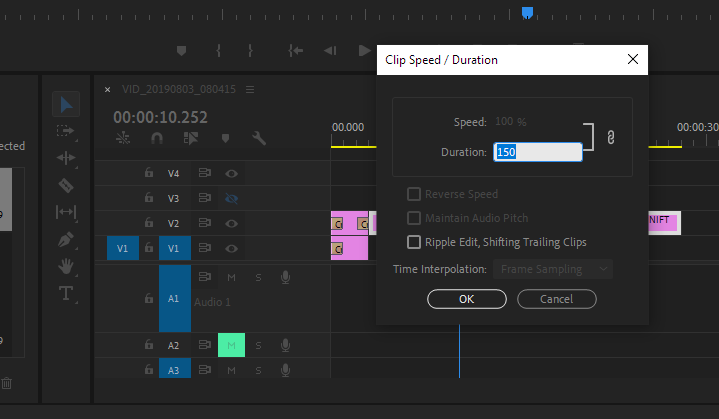Cancel the Clip Speed dialog
The width and height of the screenshot is (719, 419).
coord(557,299)
